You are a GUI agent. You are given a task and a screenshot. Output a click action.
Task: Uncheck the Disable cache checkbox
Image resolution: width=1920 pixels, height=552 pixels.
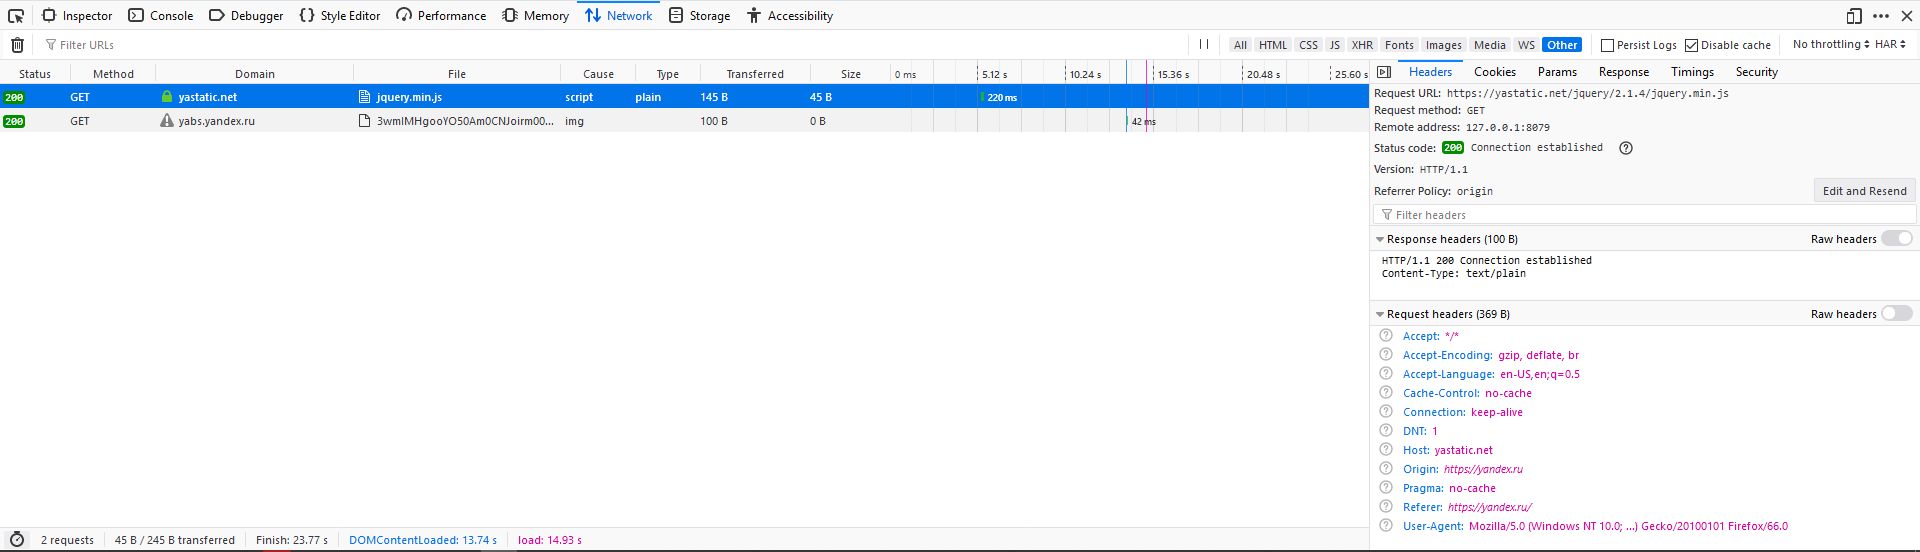tap(1692, 45)
